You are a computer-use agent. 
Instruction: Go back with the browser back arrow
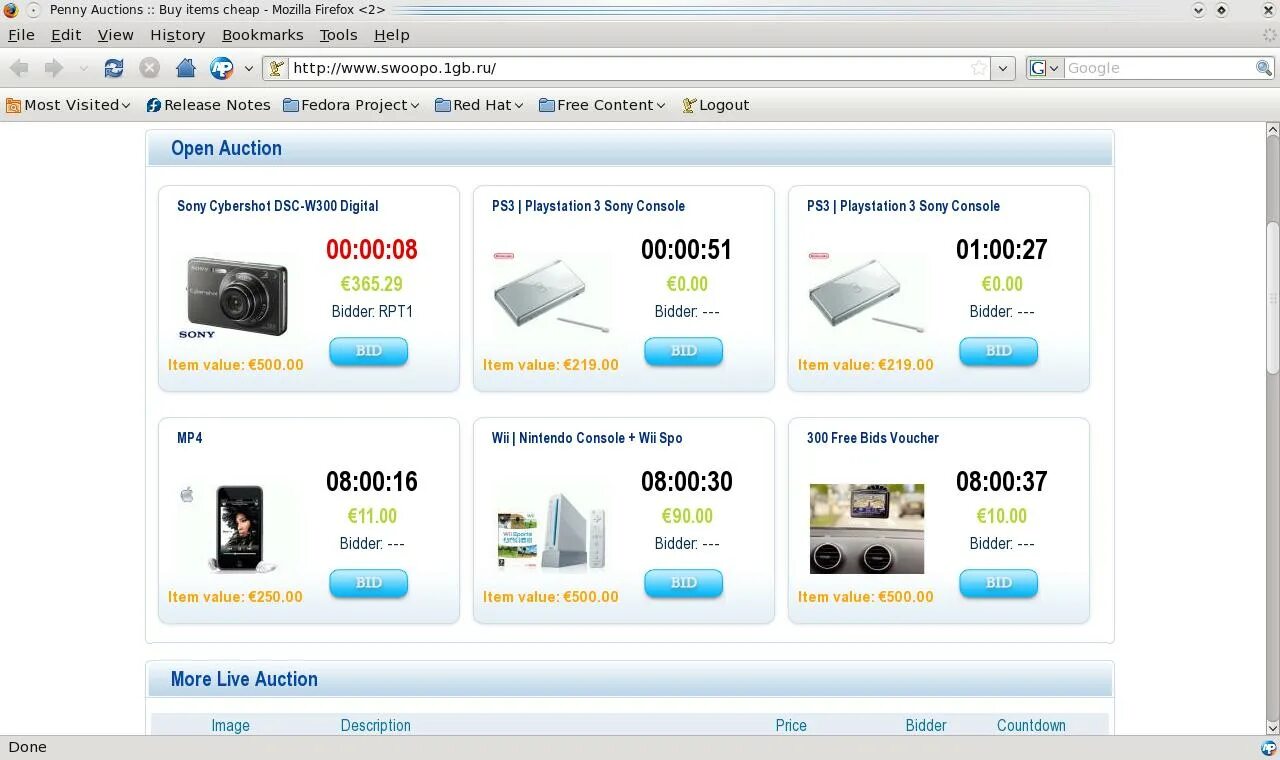point(19,68)
